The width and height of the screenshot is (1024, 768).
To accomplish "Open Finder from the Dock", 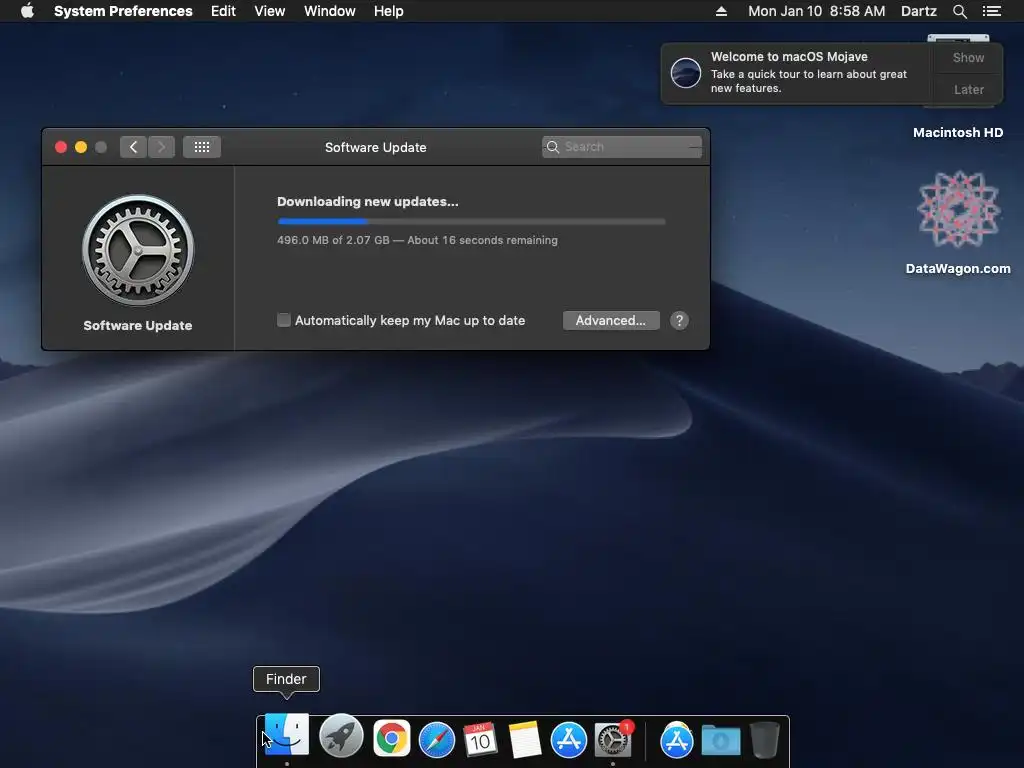I will pyautogui.click(x=287, y=737).
